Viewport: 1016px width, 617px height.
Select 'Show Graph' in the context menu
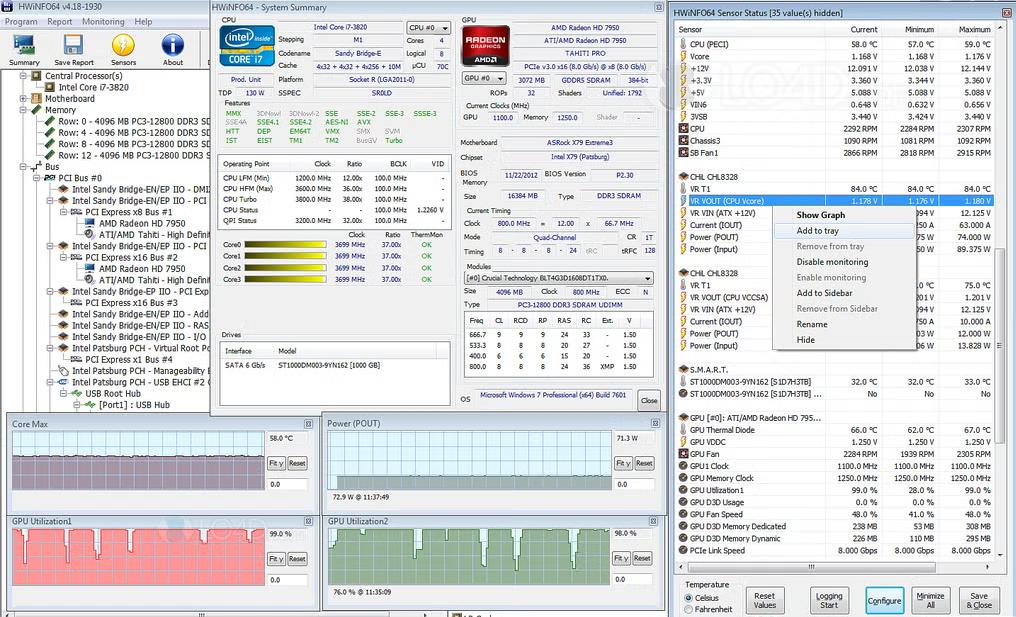(820, 215)
